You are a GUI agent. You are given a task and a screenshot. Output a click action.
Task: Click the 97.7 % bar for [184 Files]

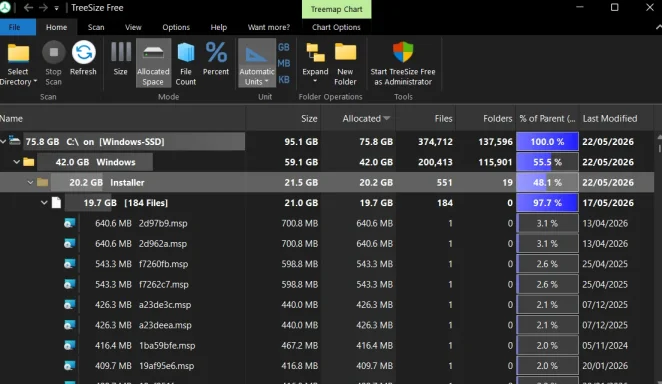click(x=547, y=203)
